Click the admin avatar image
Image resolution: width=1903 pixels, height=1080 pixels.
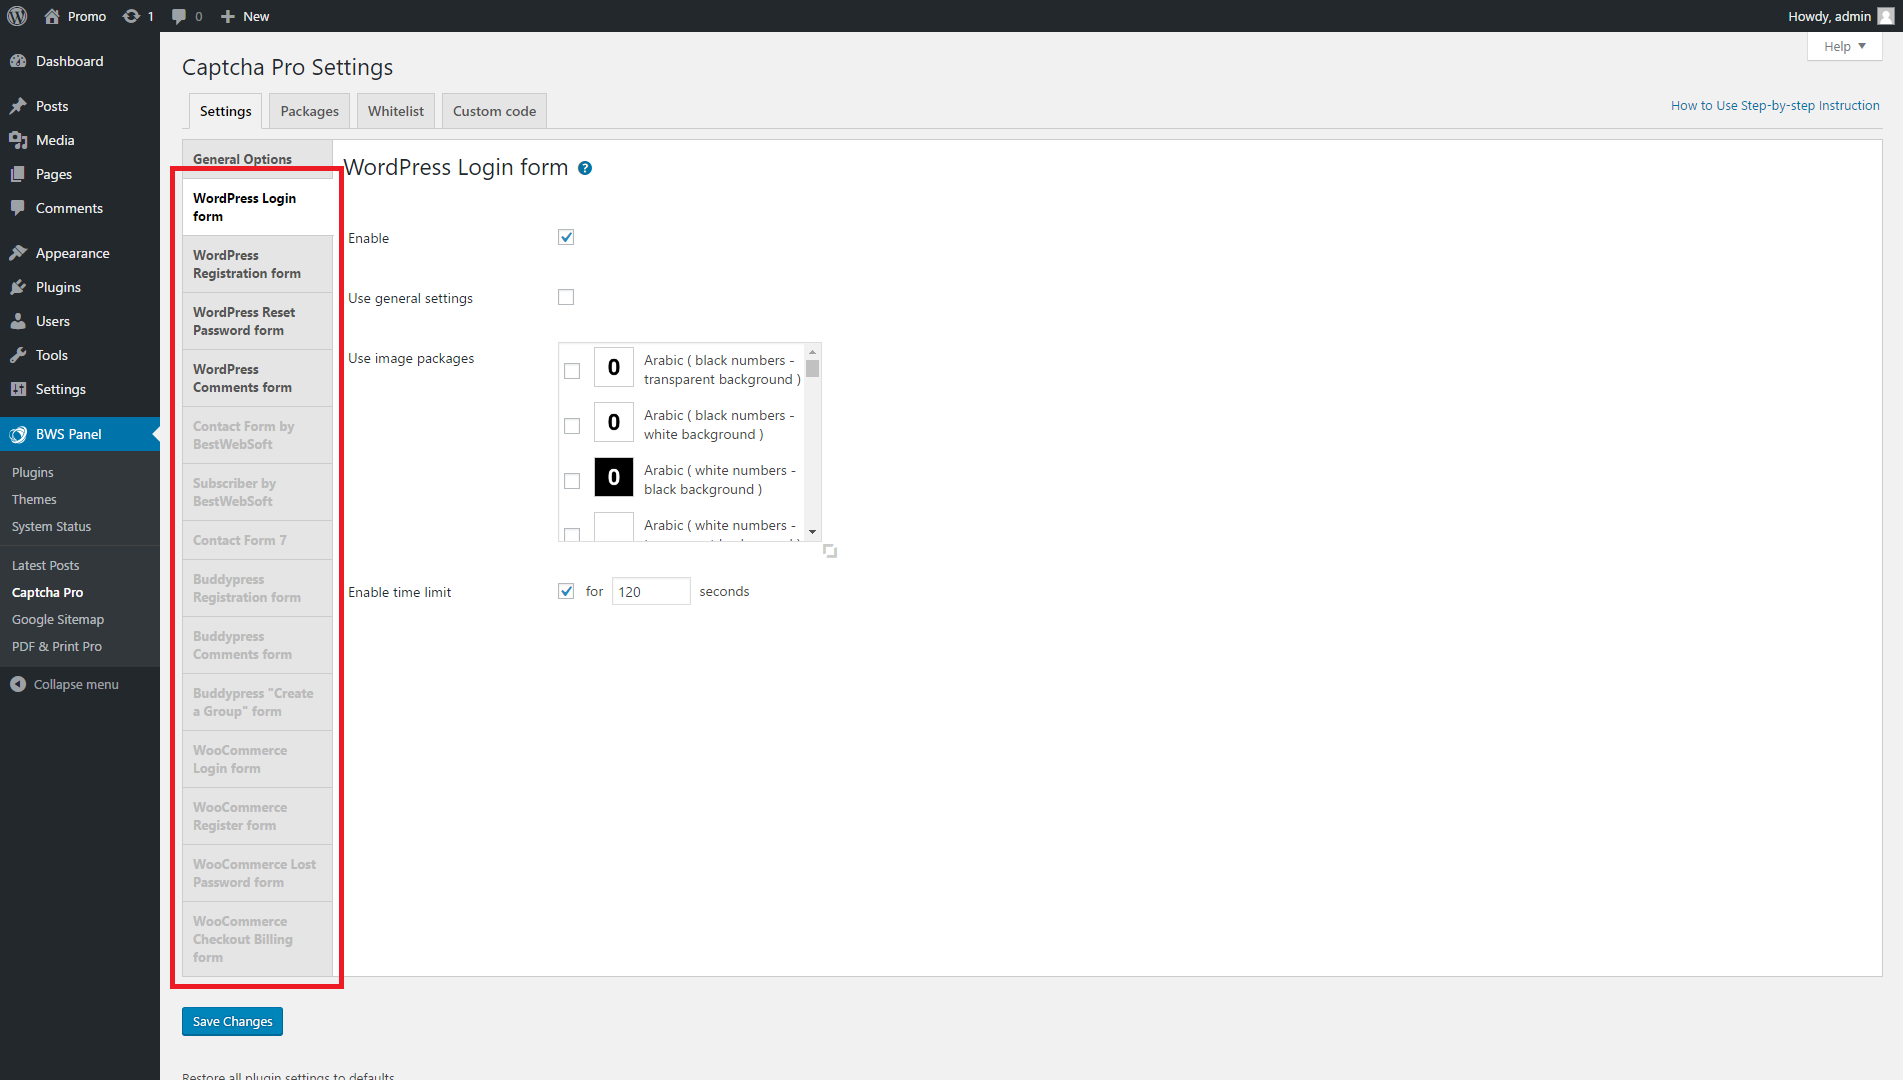pos(1886,16)
